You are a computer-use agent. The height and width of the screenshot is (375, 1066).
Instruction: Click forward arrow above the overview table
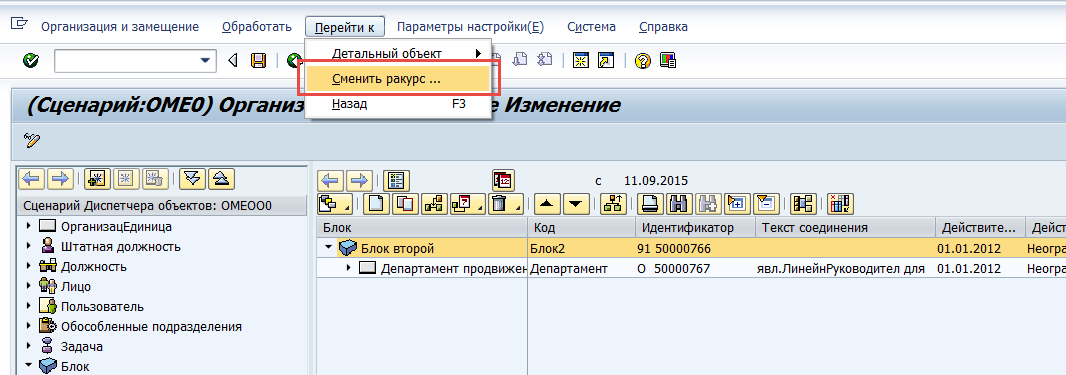click(359, 181)
